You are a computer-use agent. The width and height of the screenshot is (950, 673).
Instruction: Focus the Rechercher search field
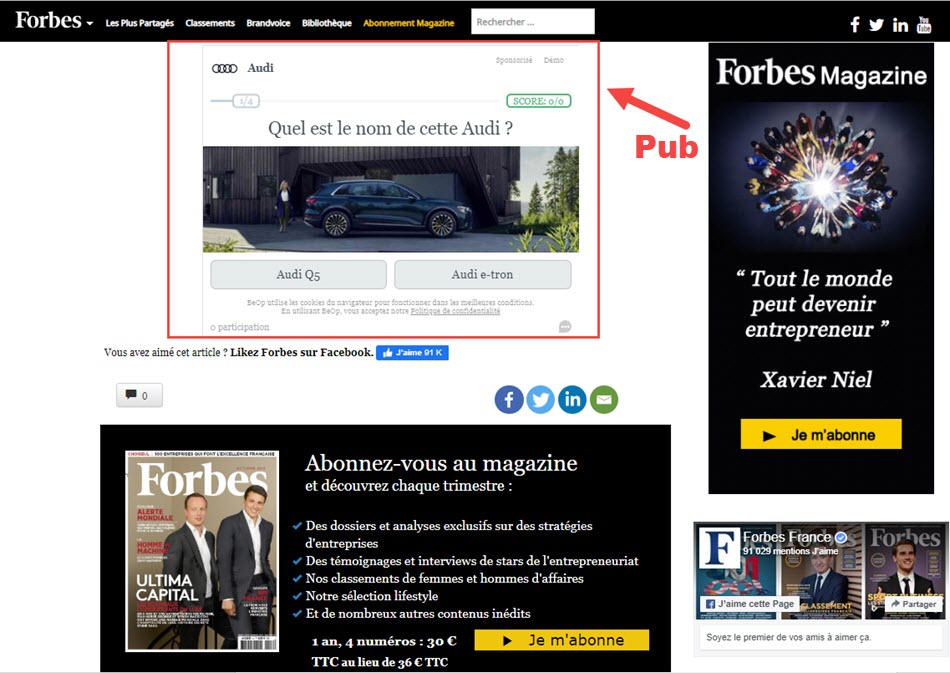tap(533, 22)
